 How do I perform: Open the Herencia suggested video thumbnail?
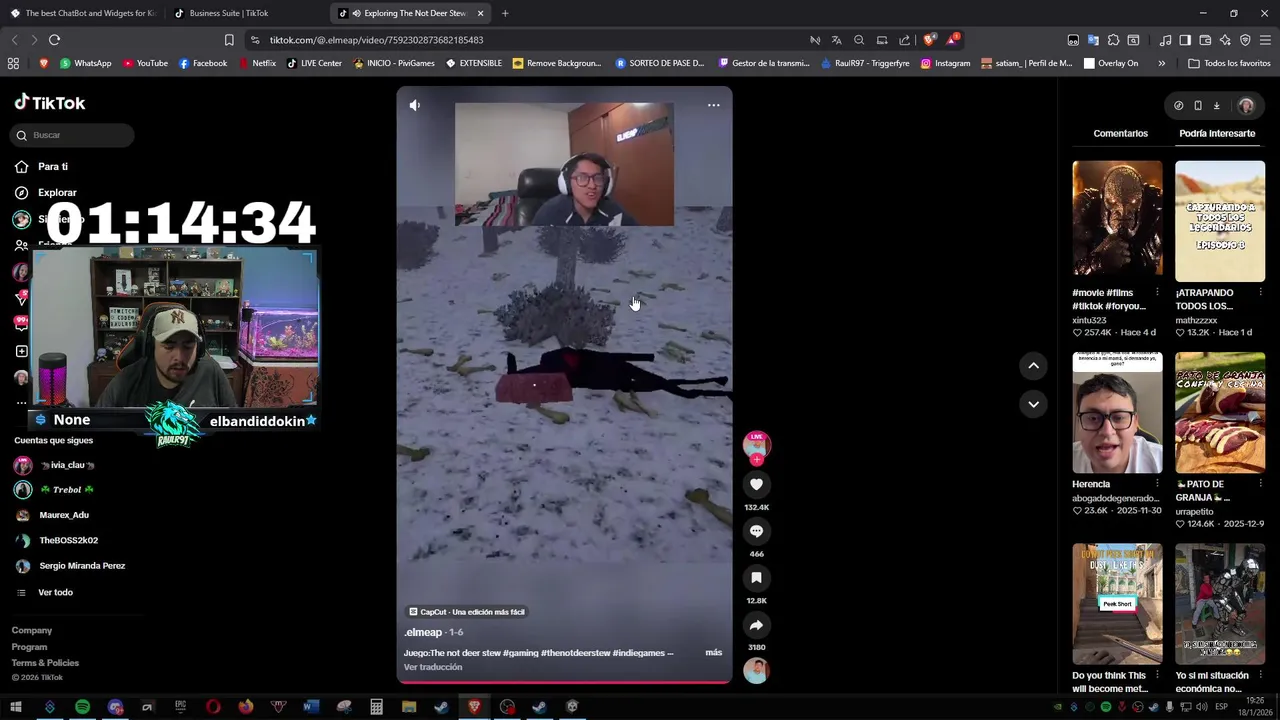(x=1117, y=412)
